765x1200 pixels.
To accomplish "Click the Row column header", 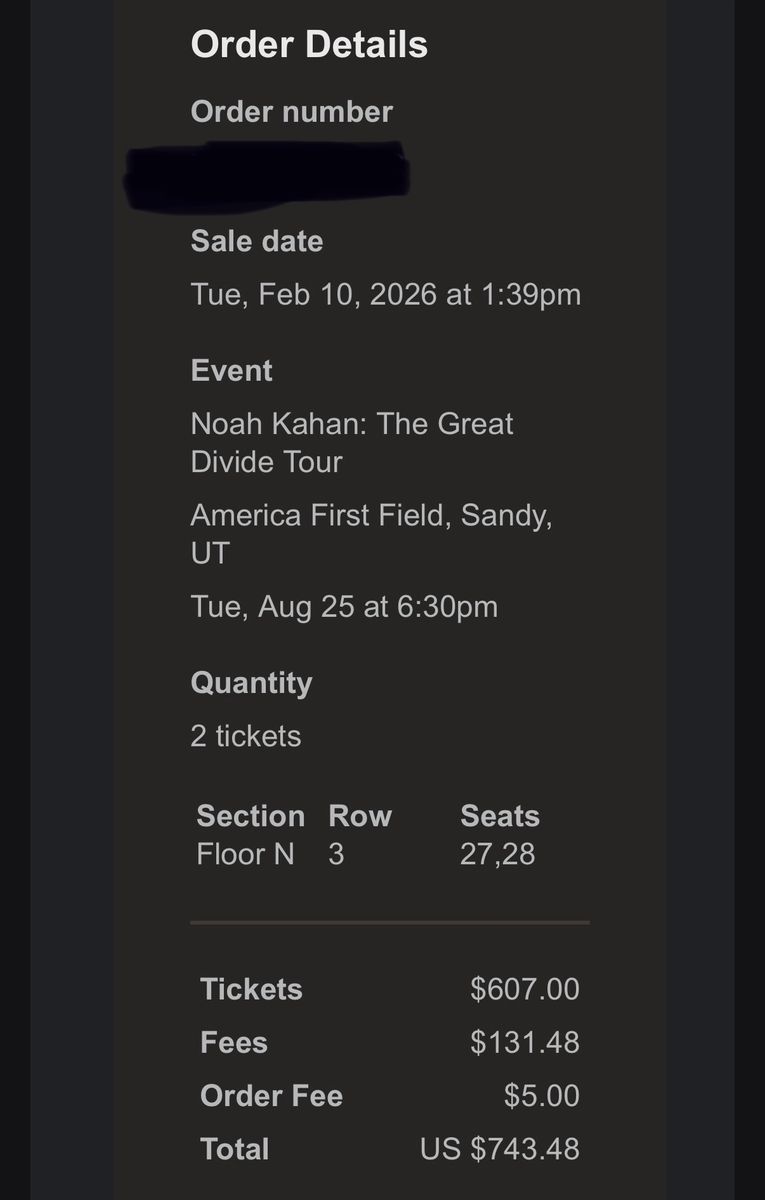I will 360,816.
